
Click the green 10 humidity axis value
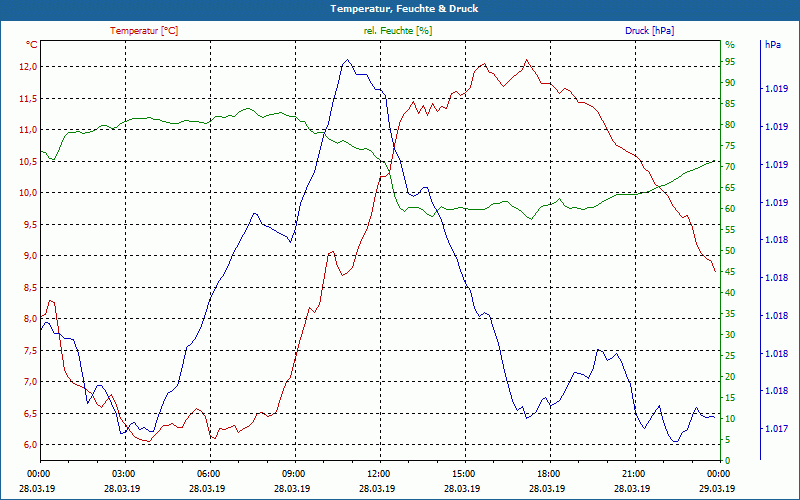tap(730, 419)
